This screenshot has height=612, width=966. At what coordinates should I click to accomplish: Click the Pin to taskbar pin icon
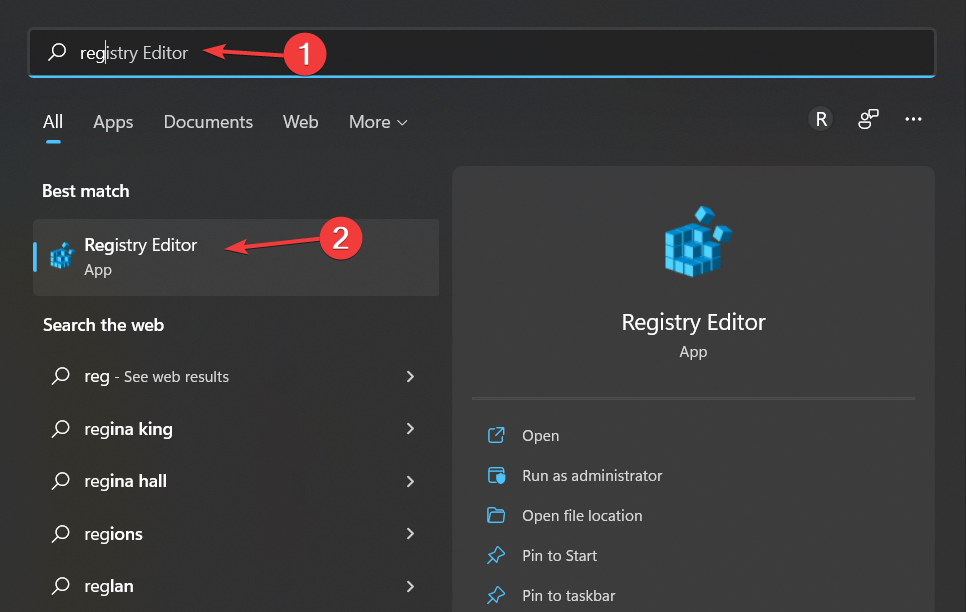[496, 595]
